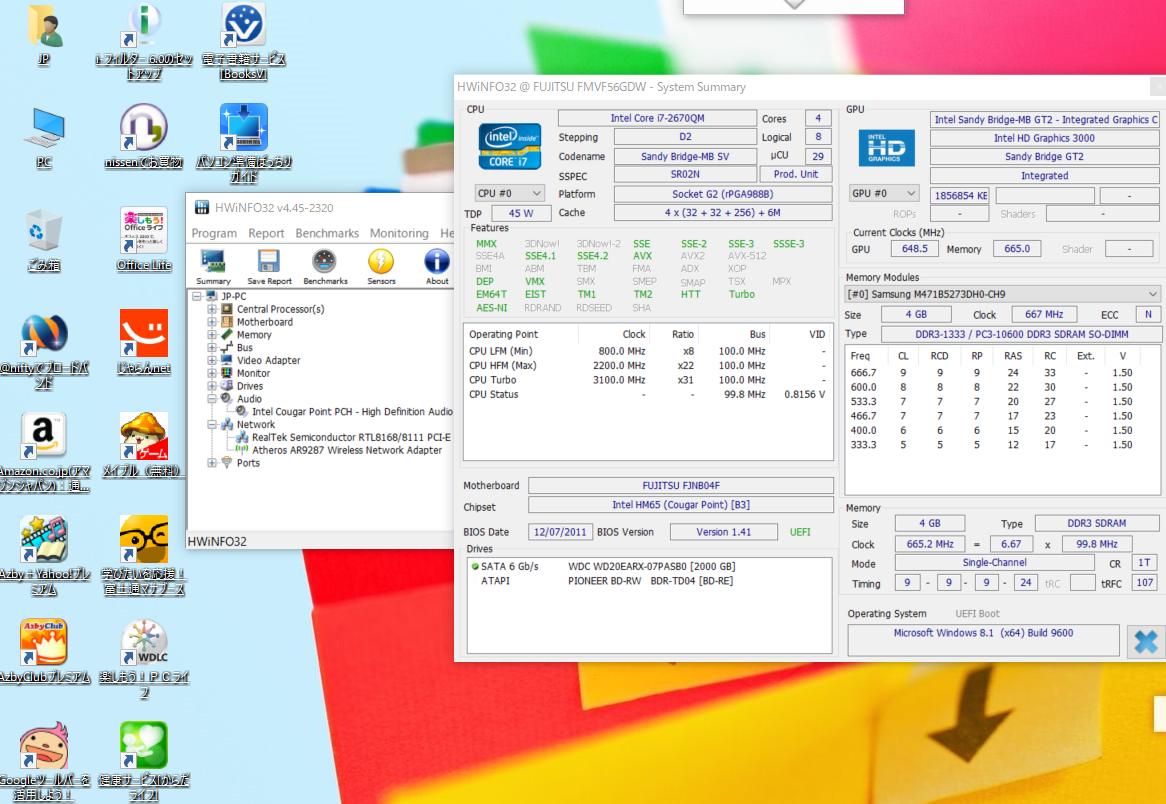Image resolution: width=1166 pixels, height=804 pixels.
Task: Click the Intel HD Graphics logo
Action: pos(886,148)
